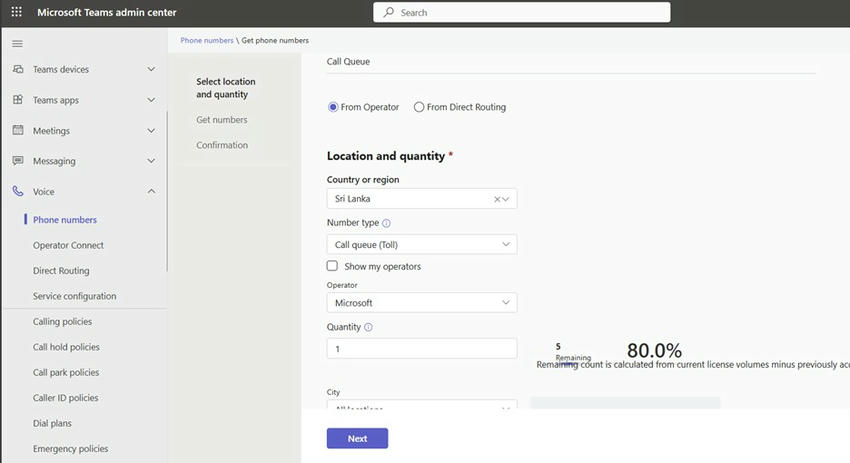Click the sidebar navigation scrollbar
The width and height of the screenshot is (850, 463).
tap(167, 190)
